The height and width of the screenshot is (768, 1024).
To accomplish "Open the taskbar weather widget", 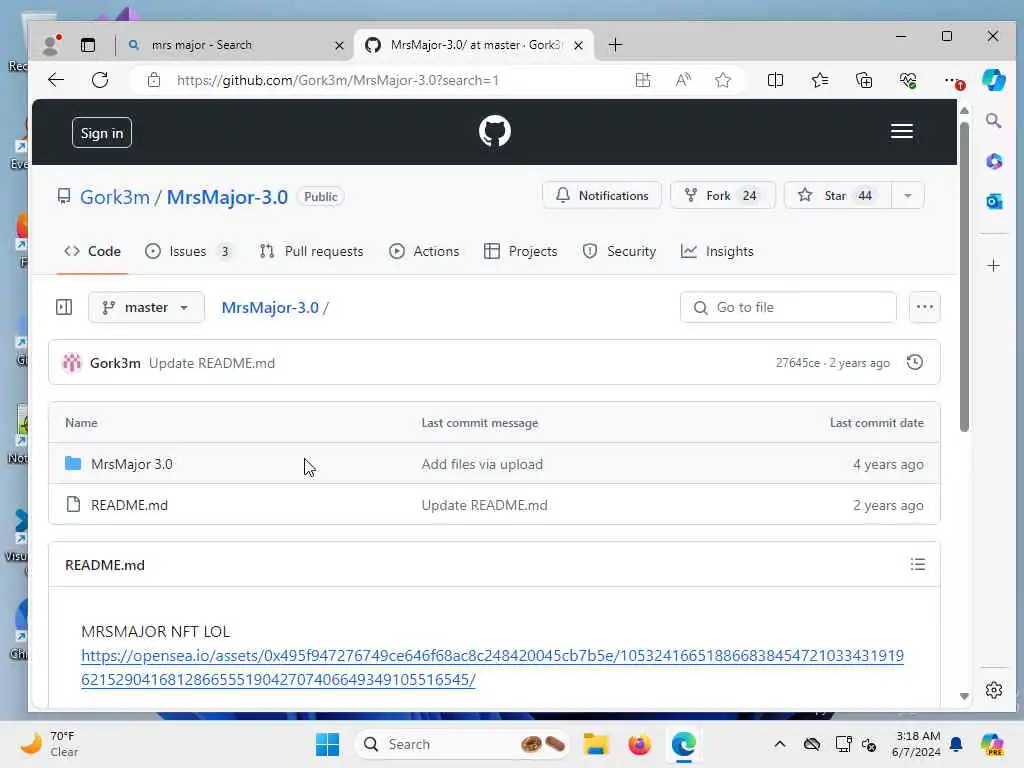I will tap(49, 744).
